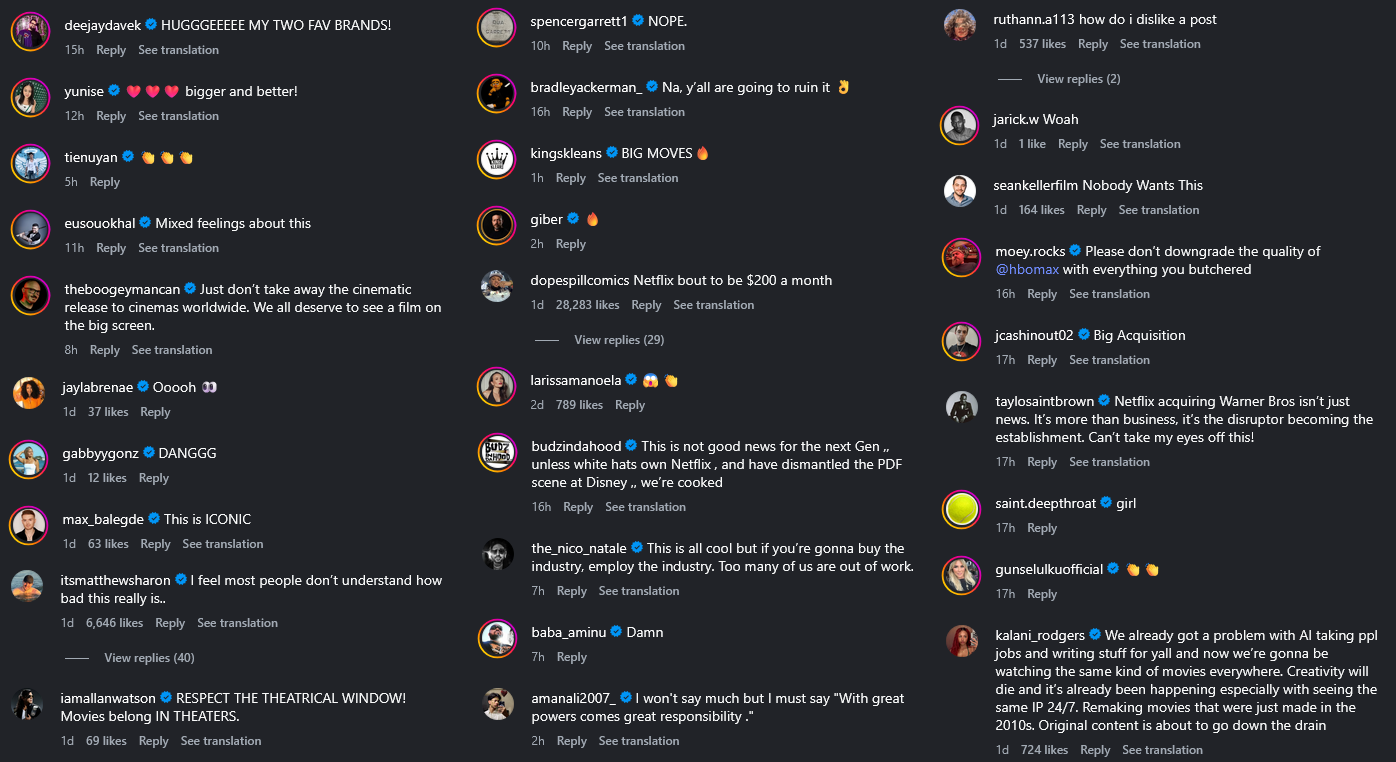Expand the 40 replies under itsmatthewsharon
This screenshot has width=1396, height=762.
[x=149, y=658]
